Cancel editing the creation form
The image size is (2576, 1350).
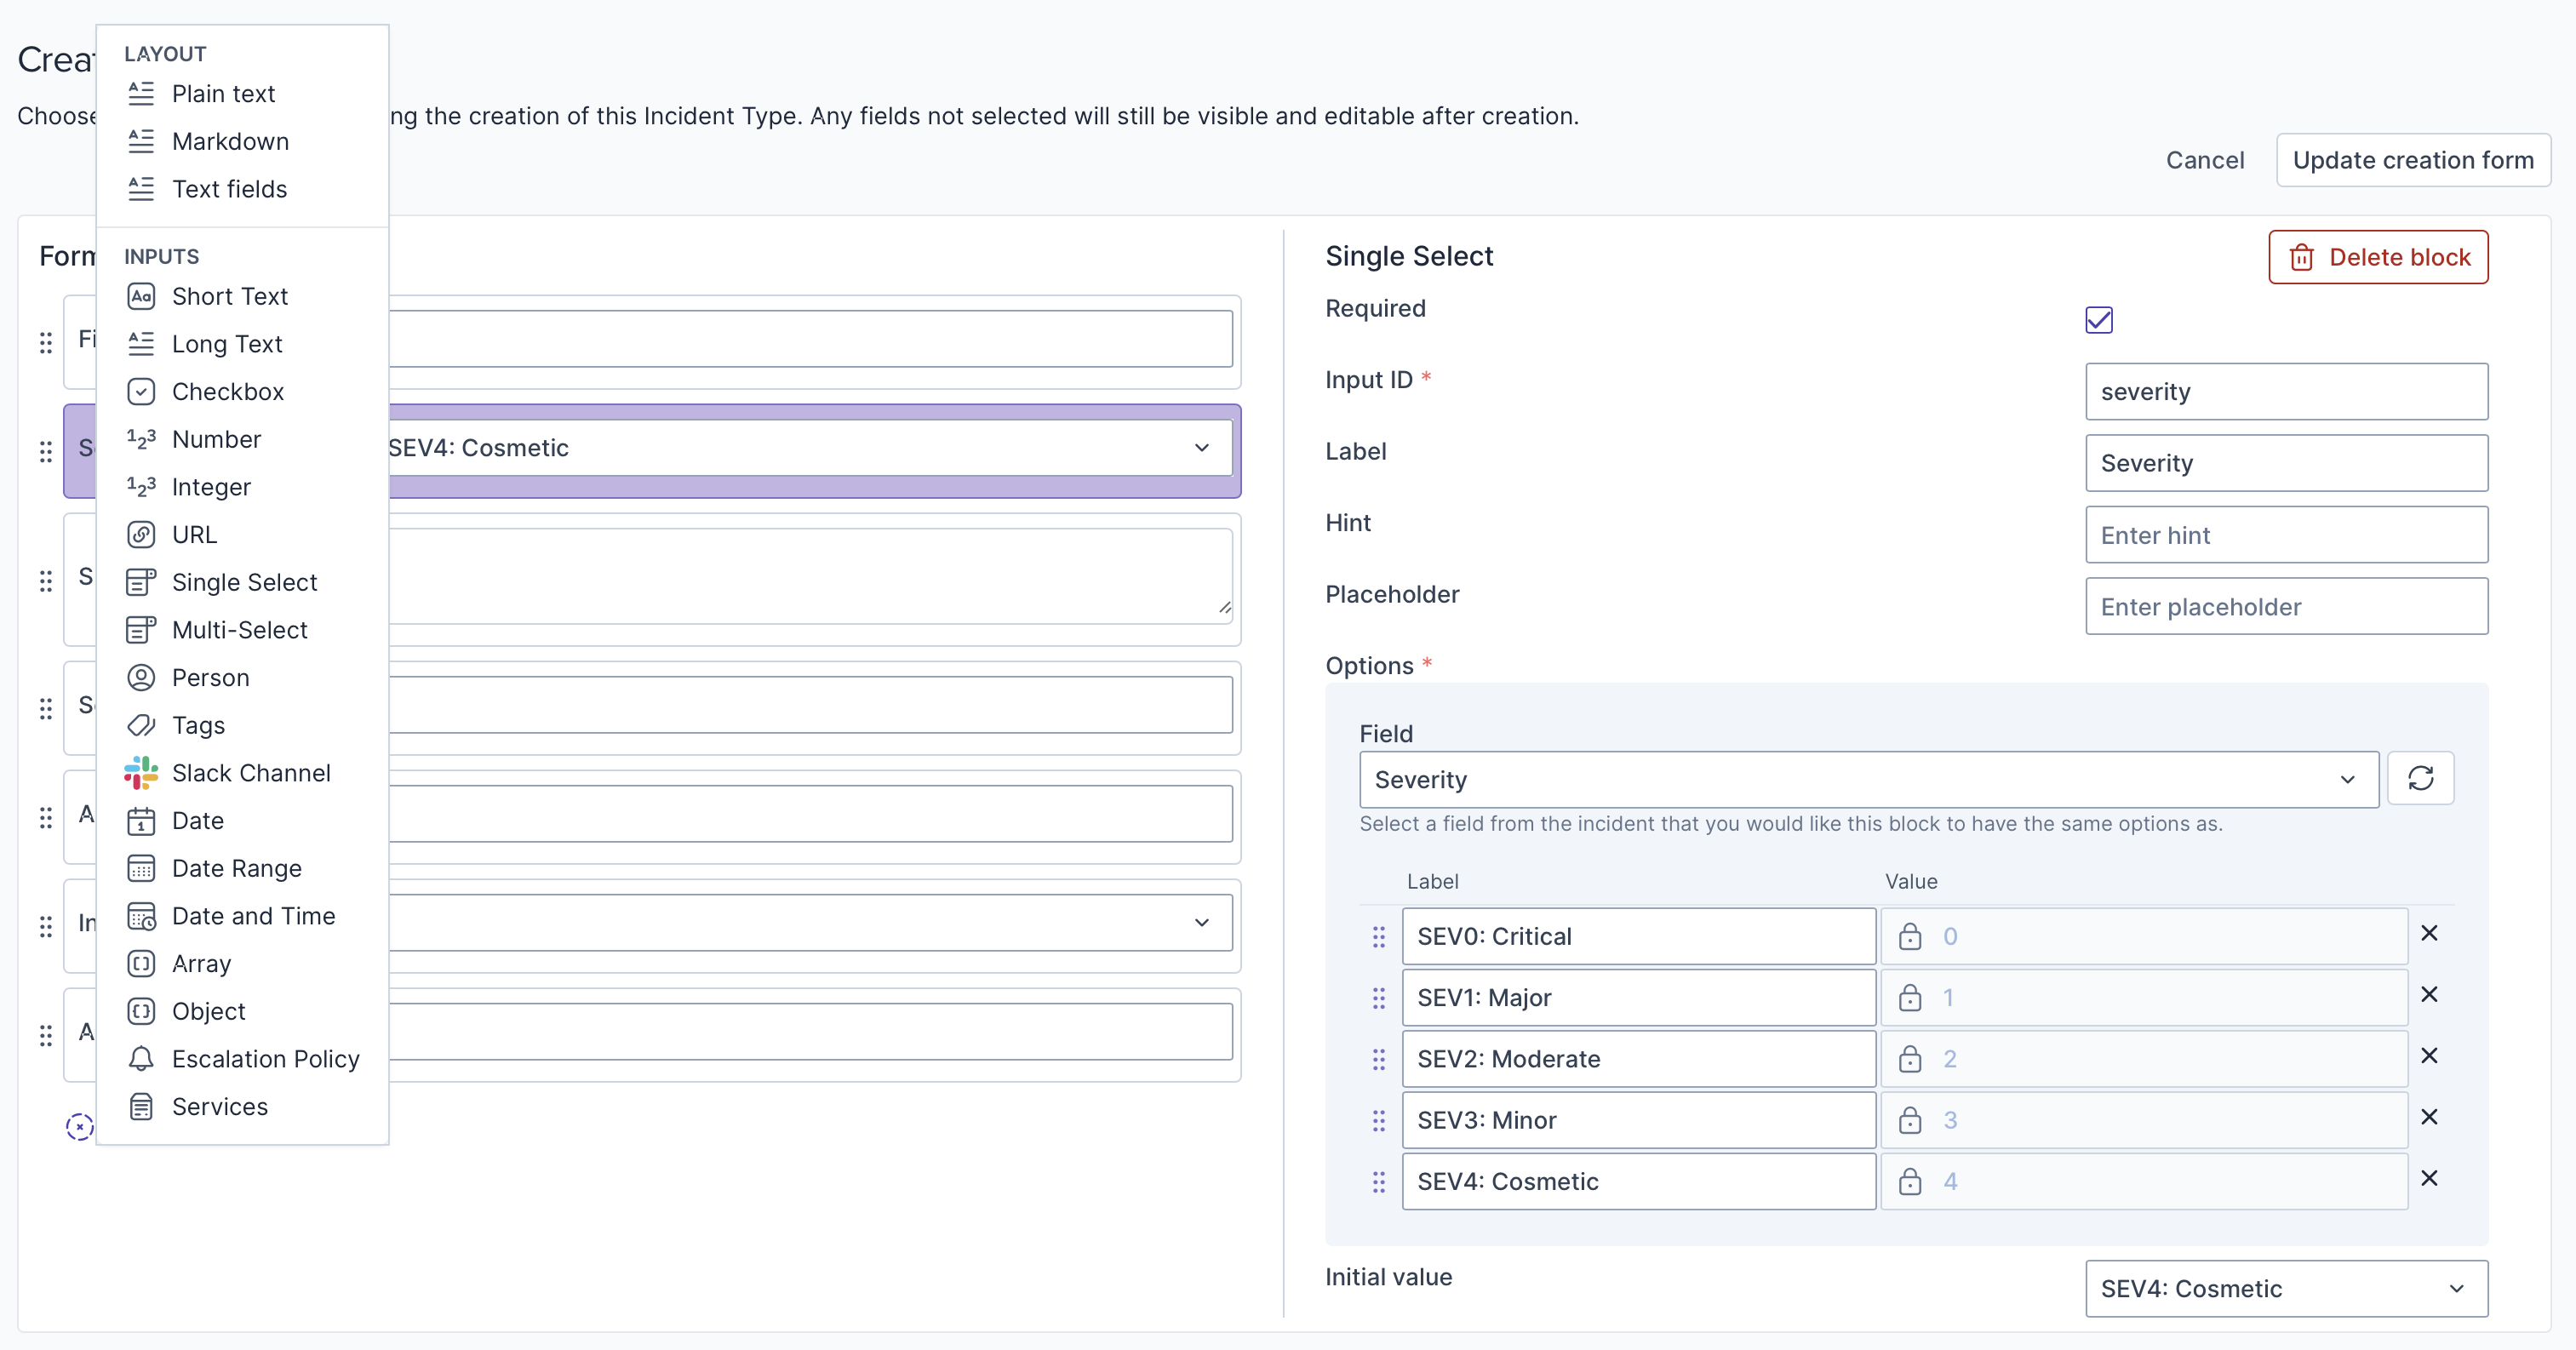click(x=2204, y=160)
